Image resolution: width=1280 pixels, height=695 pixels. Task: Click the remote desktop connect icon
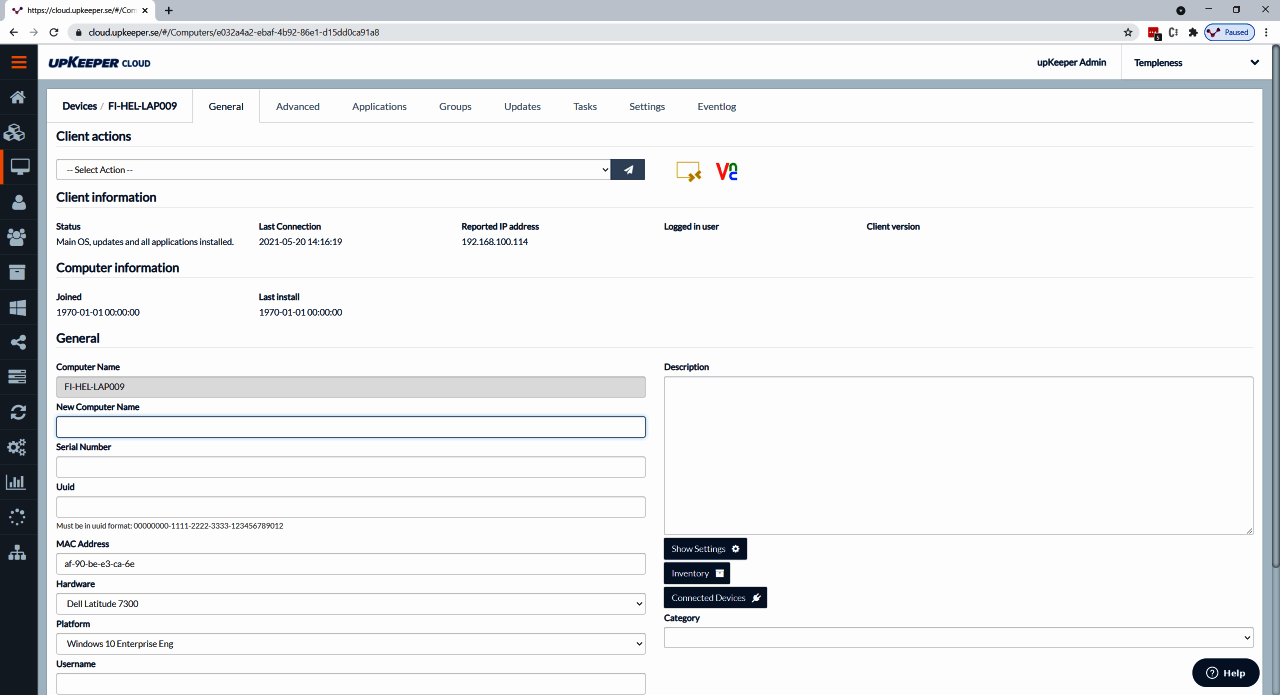688,171
